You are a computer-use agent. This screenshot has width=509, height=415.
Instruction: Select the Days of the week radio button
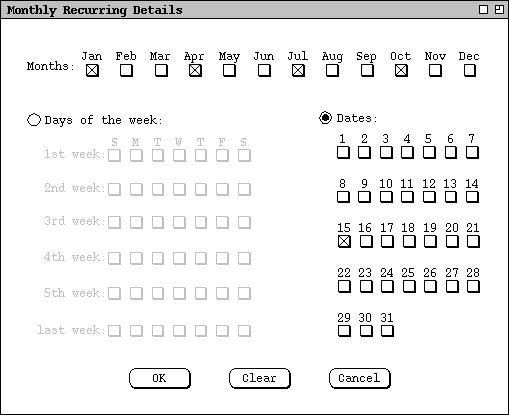(34, 120)
